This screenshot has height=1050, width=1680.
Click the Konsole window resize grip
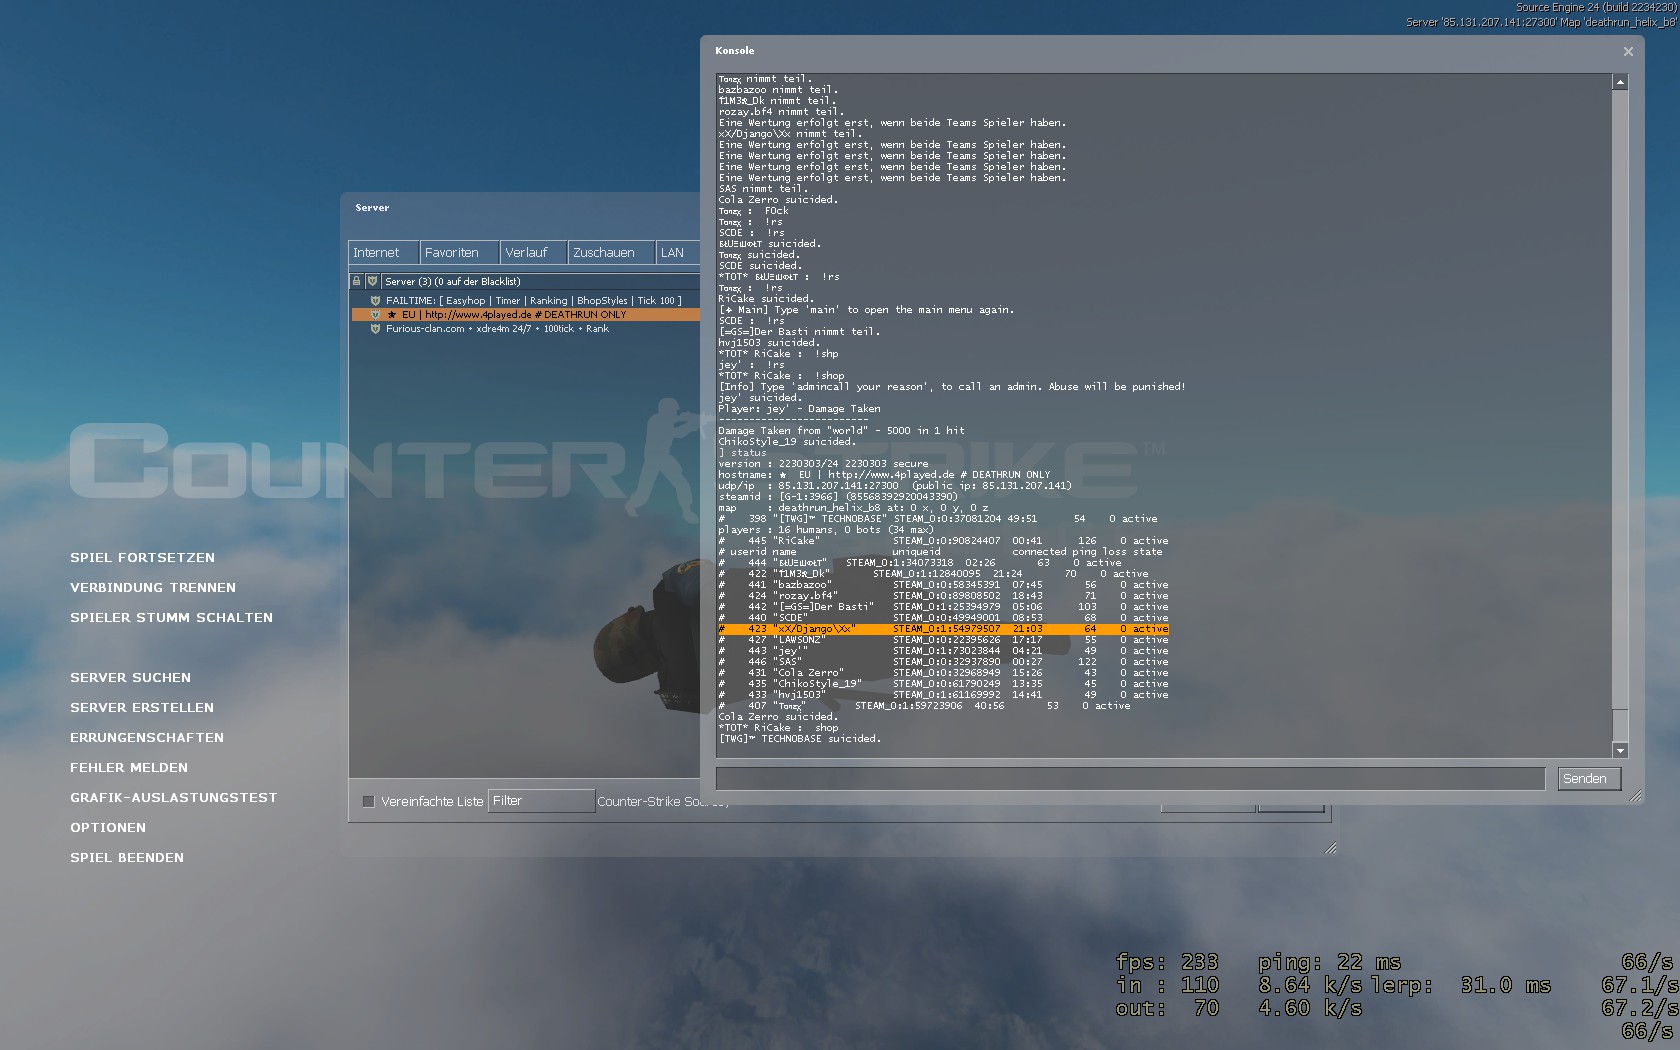tap(1635, 796)
